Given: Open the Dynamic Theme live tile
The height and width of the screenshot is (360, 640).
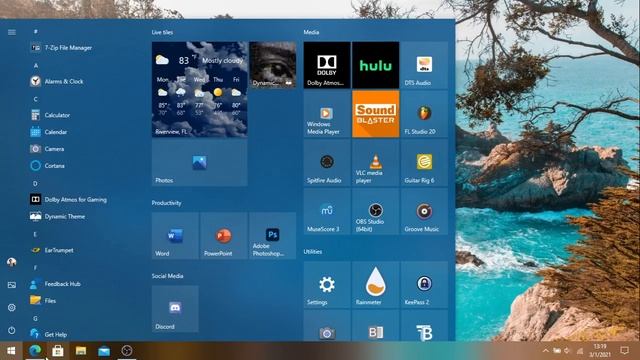Looking at the screenshot, I should tap(272, 65).
